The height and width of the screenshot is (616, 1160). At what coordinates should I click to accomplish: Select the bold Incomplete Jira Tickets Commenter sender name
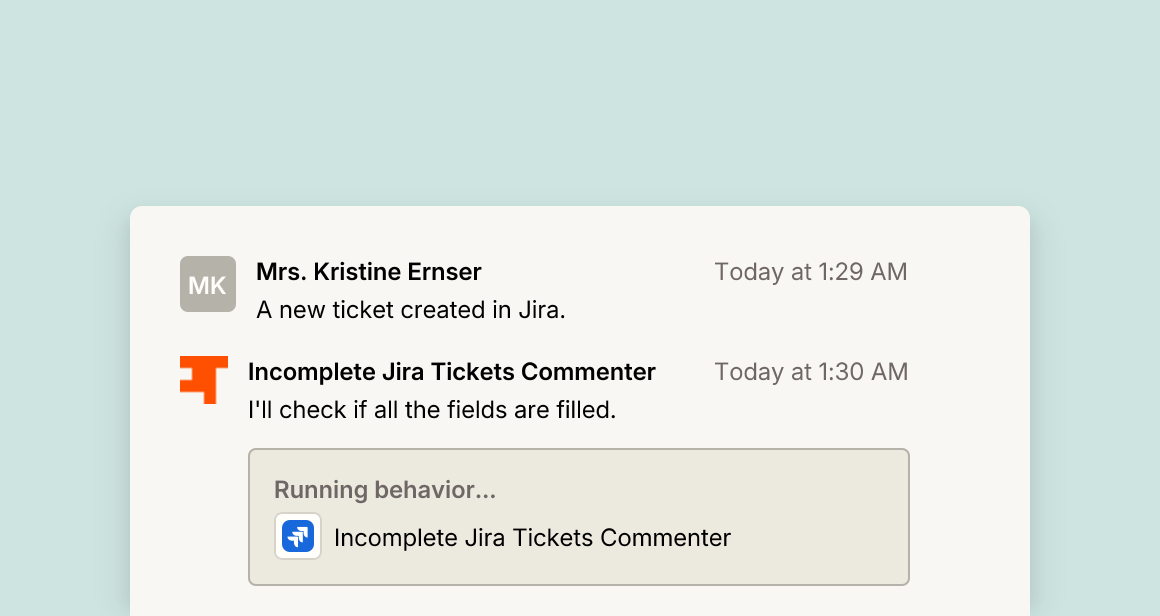pyautogui.click(x=451, y=371)
